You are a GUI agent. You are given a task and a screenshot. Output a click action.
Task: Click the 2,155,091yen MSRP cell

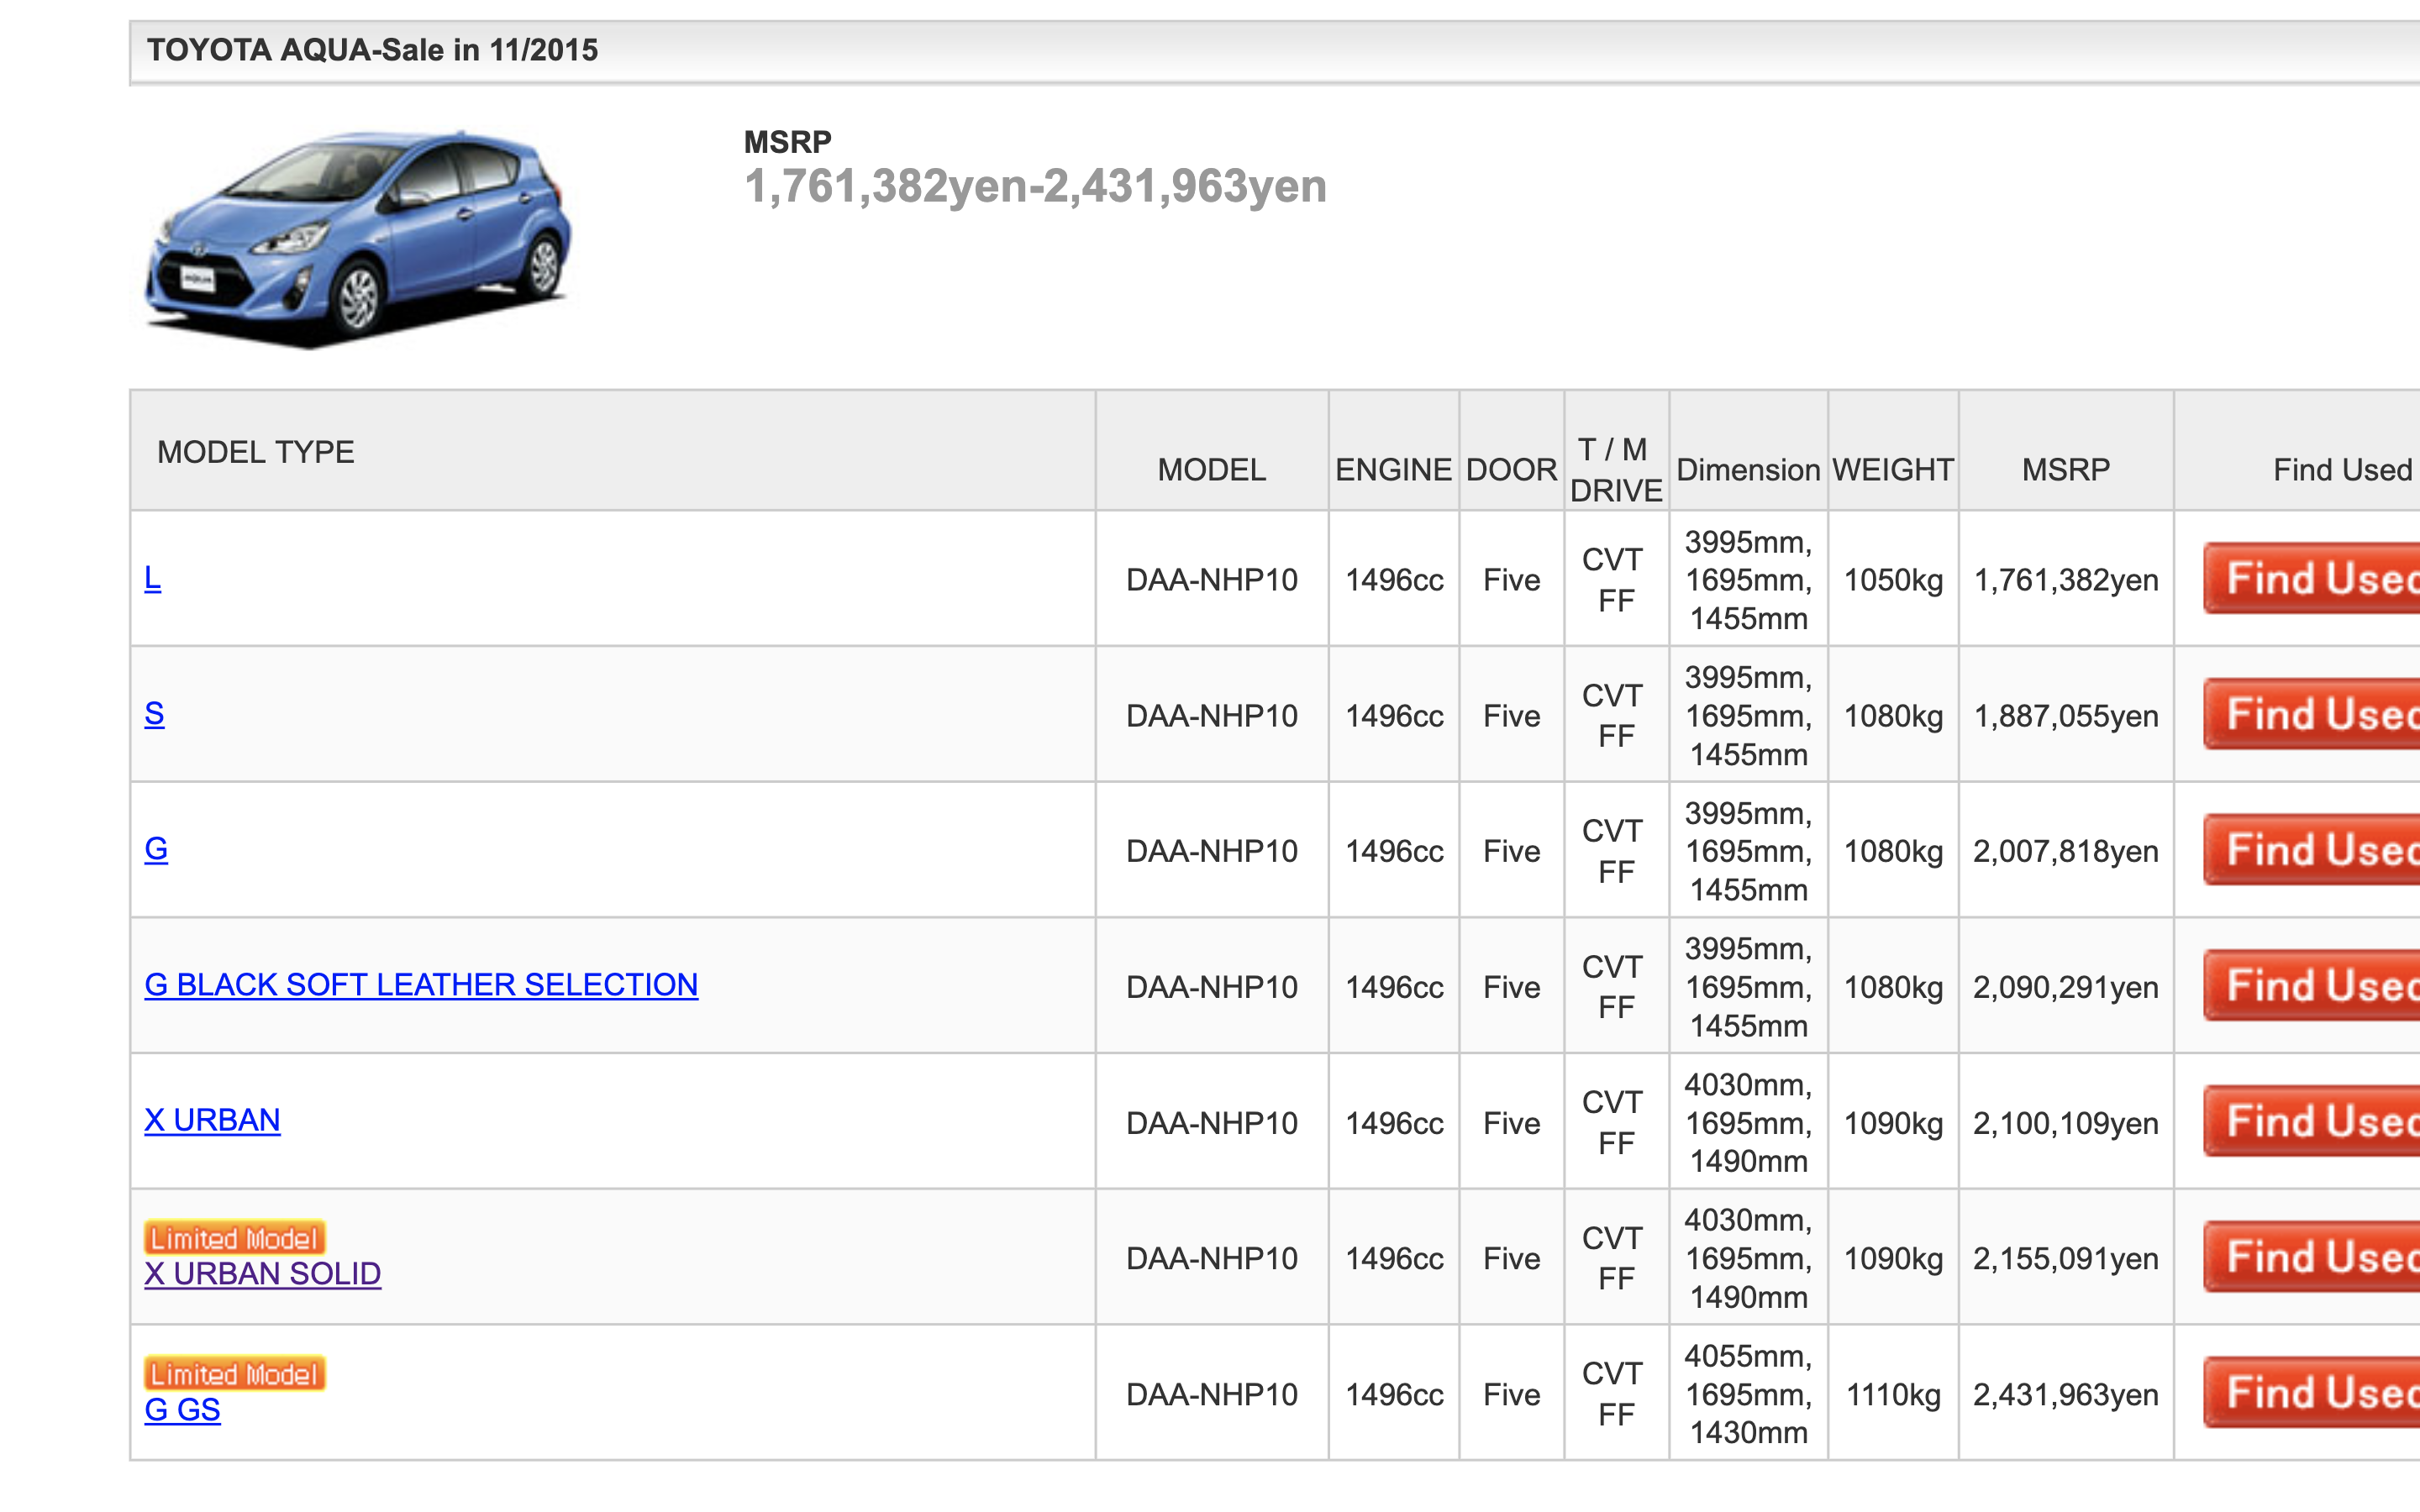(2066, 1258)
